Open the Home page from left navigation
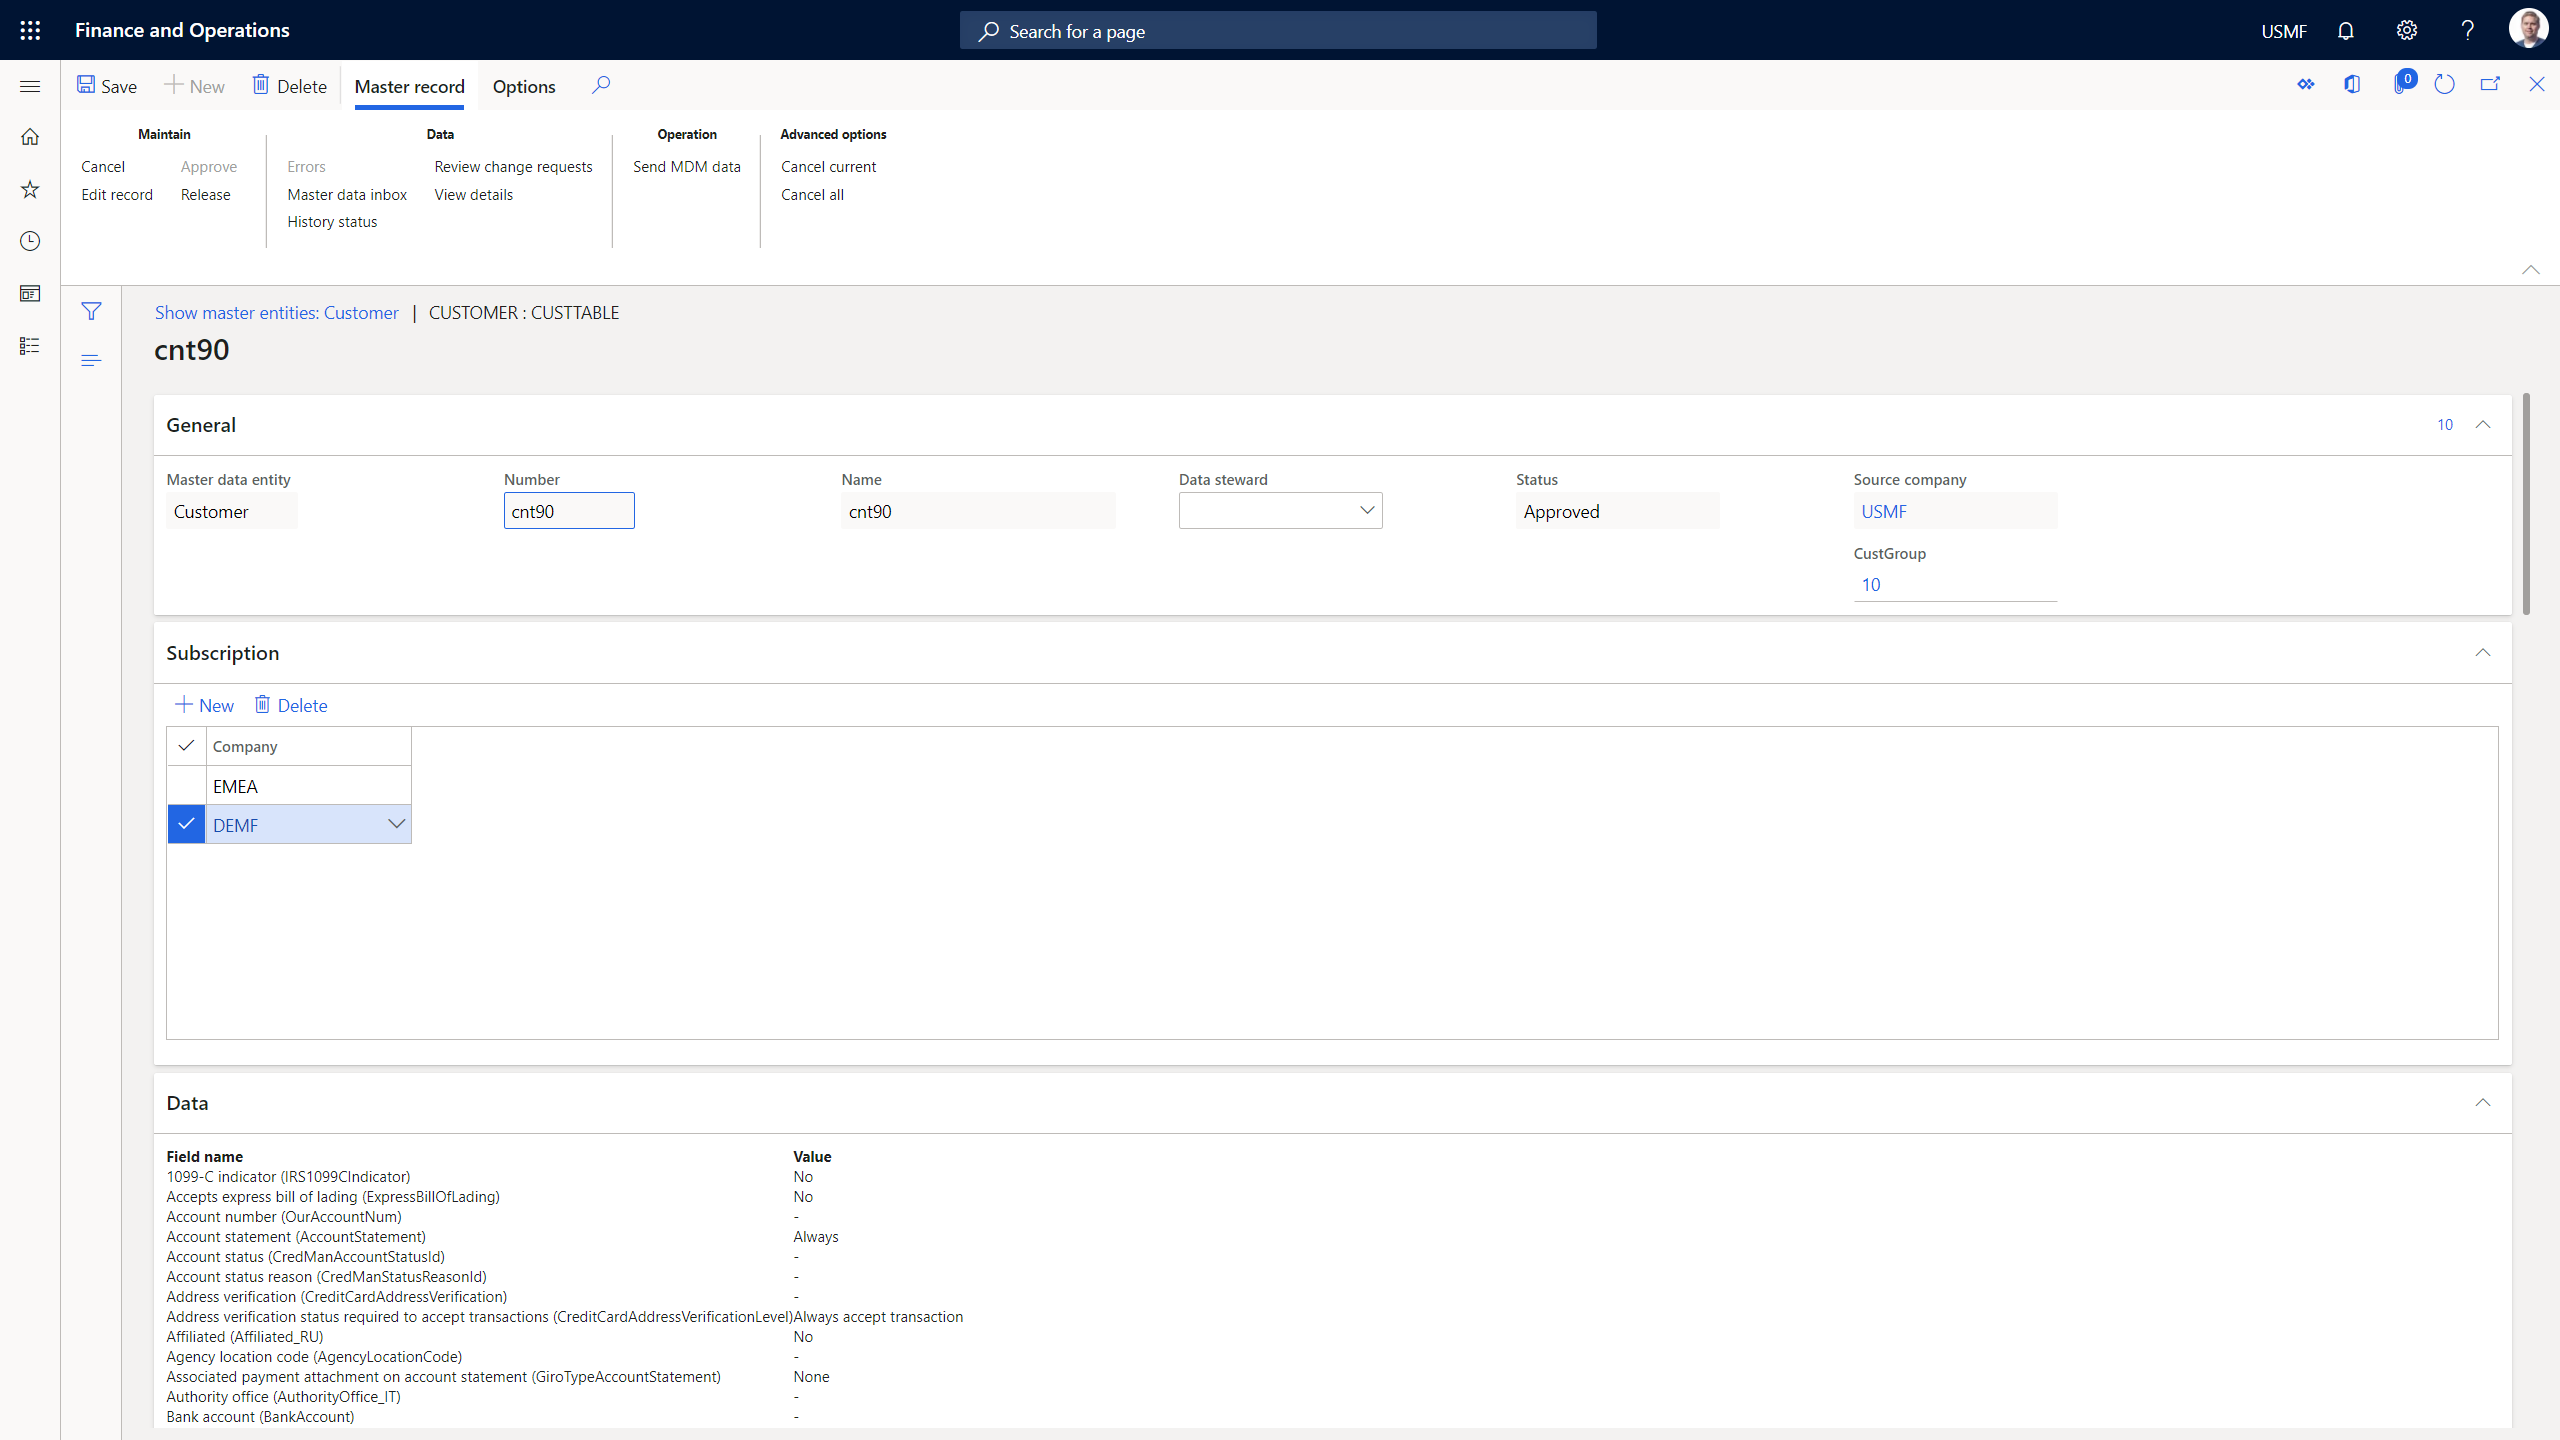Image resolution: width=2560 pixels, height=1440 pixels. 30,135
